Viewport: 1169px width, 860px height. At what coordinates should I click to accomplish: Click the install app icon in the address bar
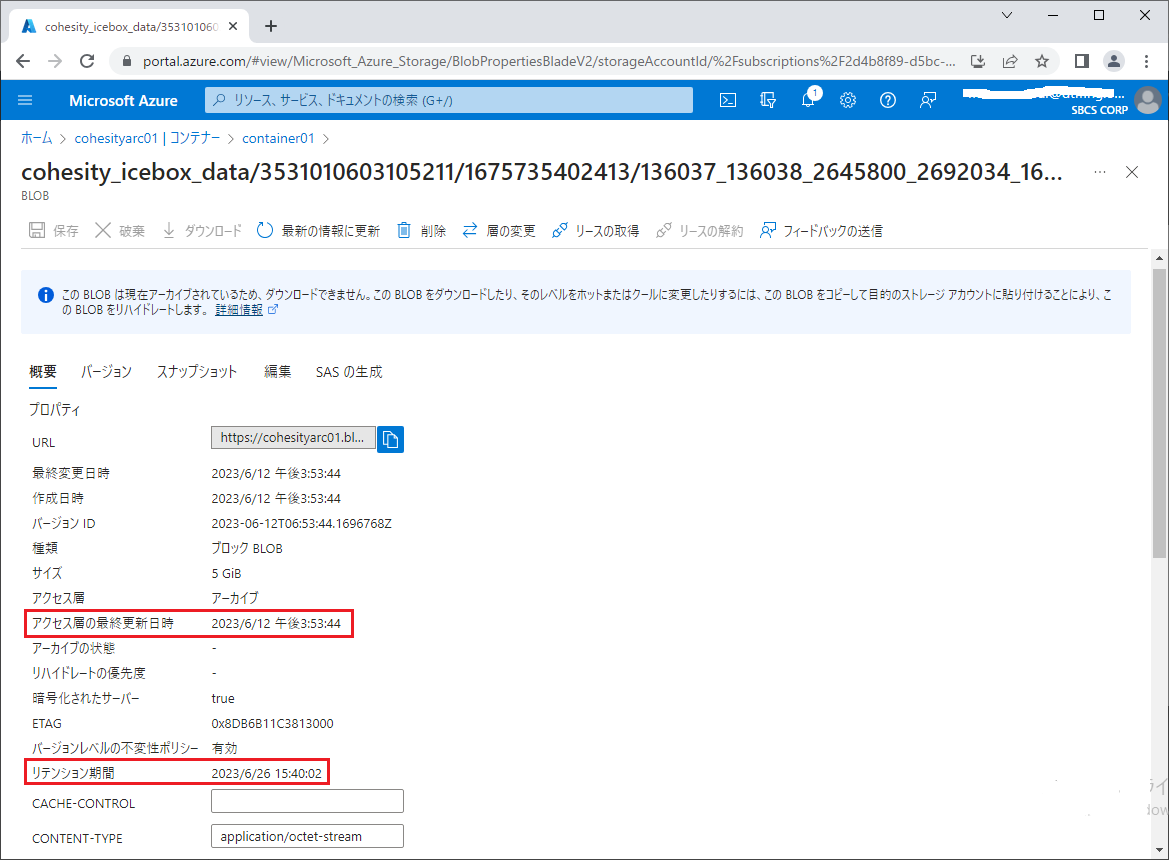(x=977, y=61)
